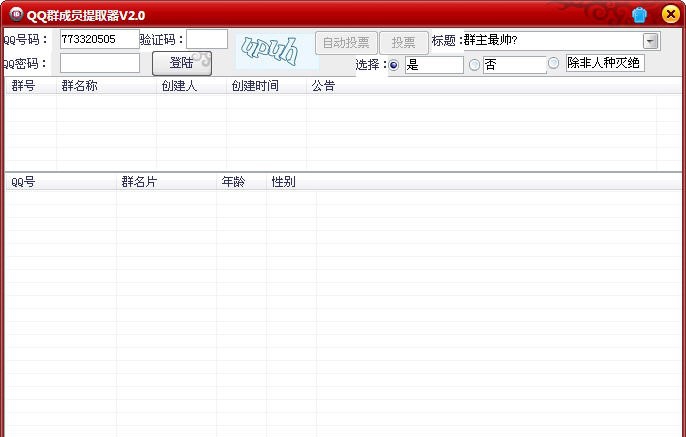Sort by 公告 column header
The width and height of the screenshot is (686, 437).
pyautogui.click(x=481, y=86)
